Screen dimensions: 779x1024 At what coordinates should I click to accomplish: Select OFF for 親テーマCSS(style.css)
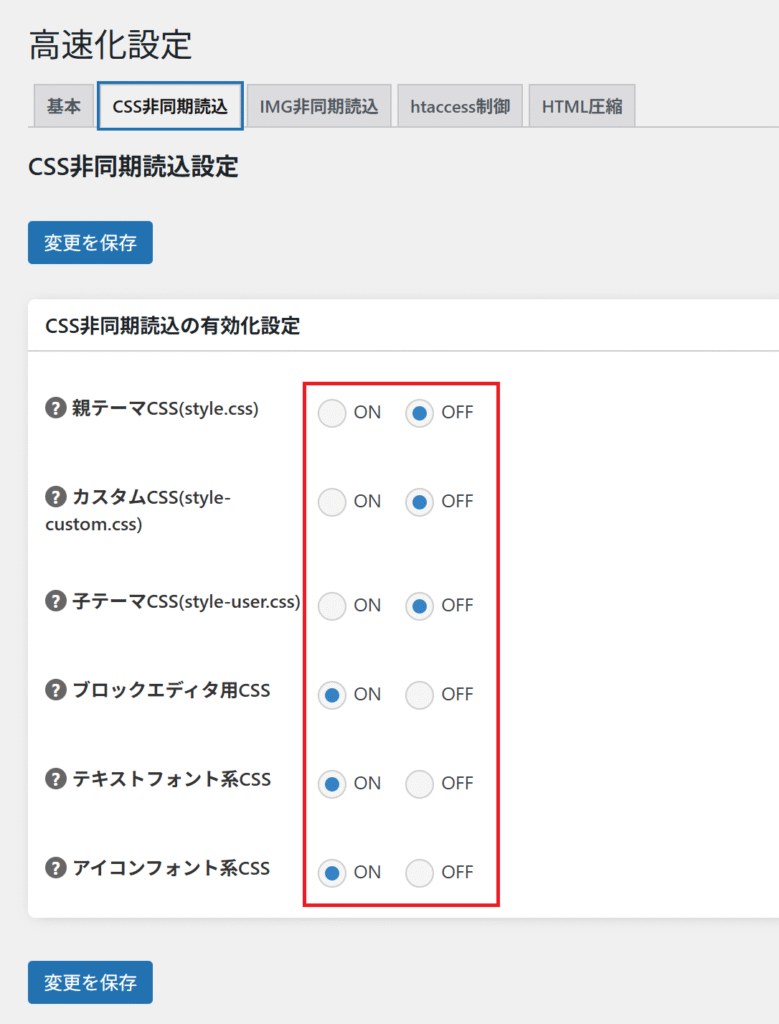(x=420, y=413)
